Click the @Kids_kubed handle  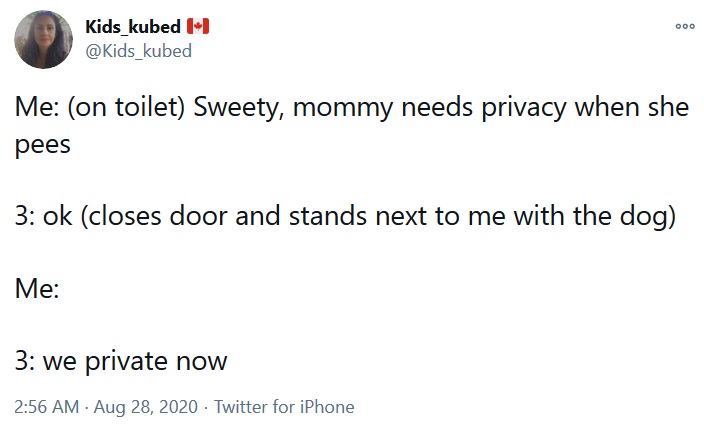pos(138,51)
